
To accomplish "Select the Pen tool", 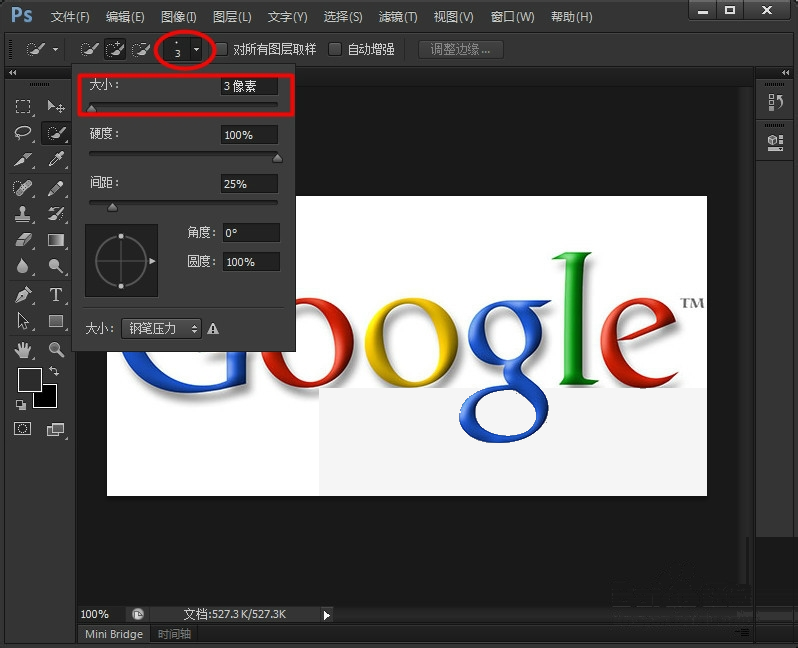I will pos(22,295).
